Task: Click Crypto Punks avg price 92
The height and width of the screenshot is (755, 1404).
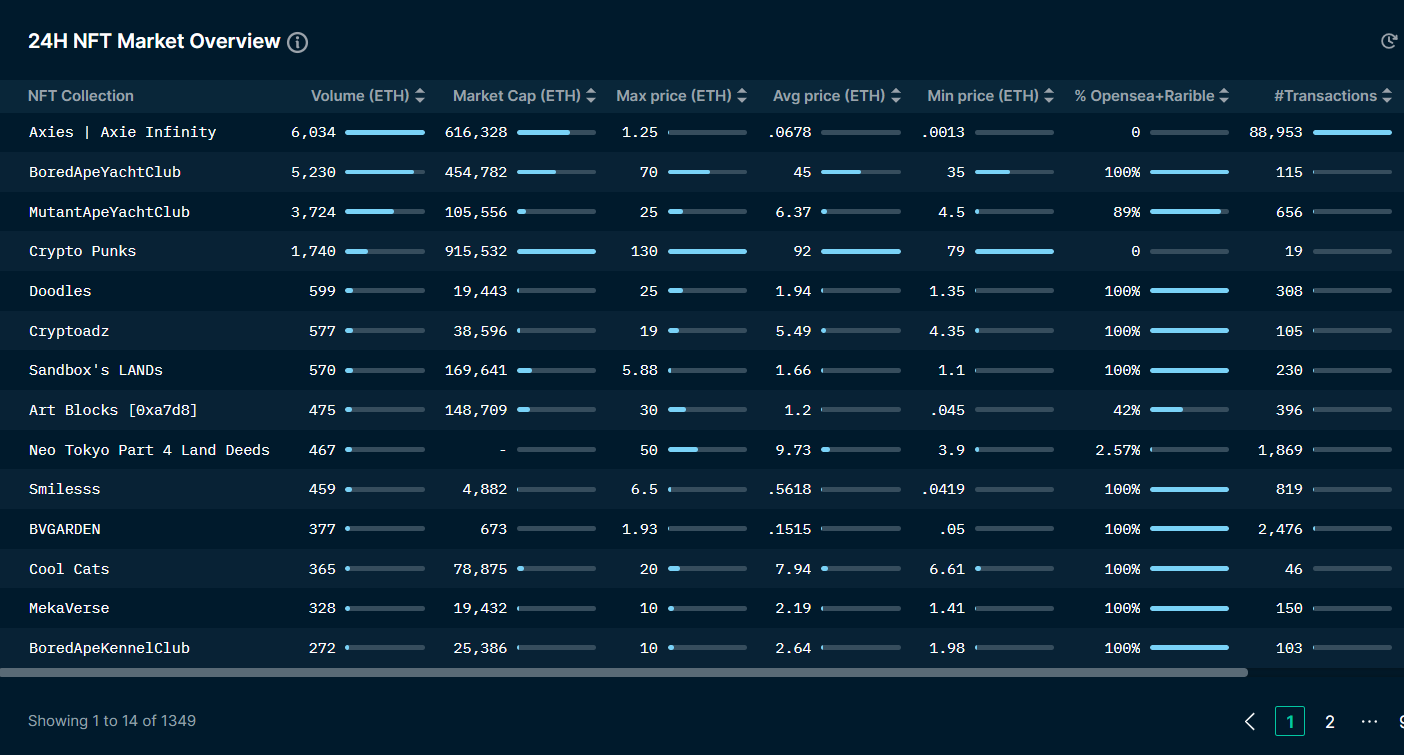Action: point(802,251)
